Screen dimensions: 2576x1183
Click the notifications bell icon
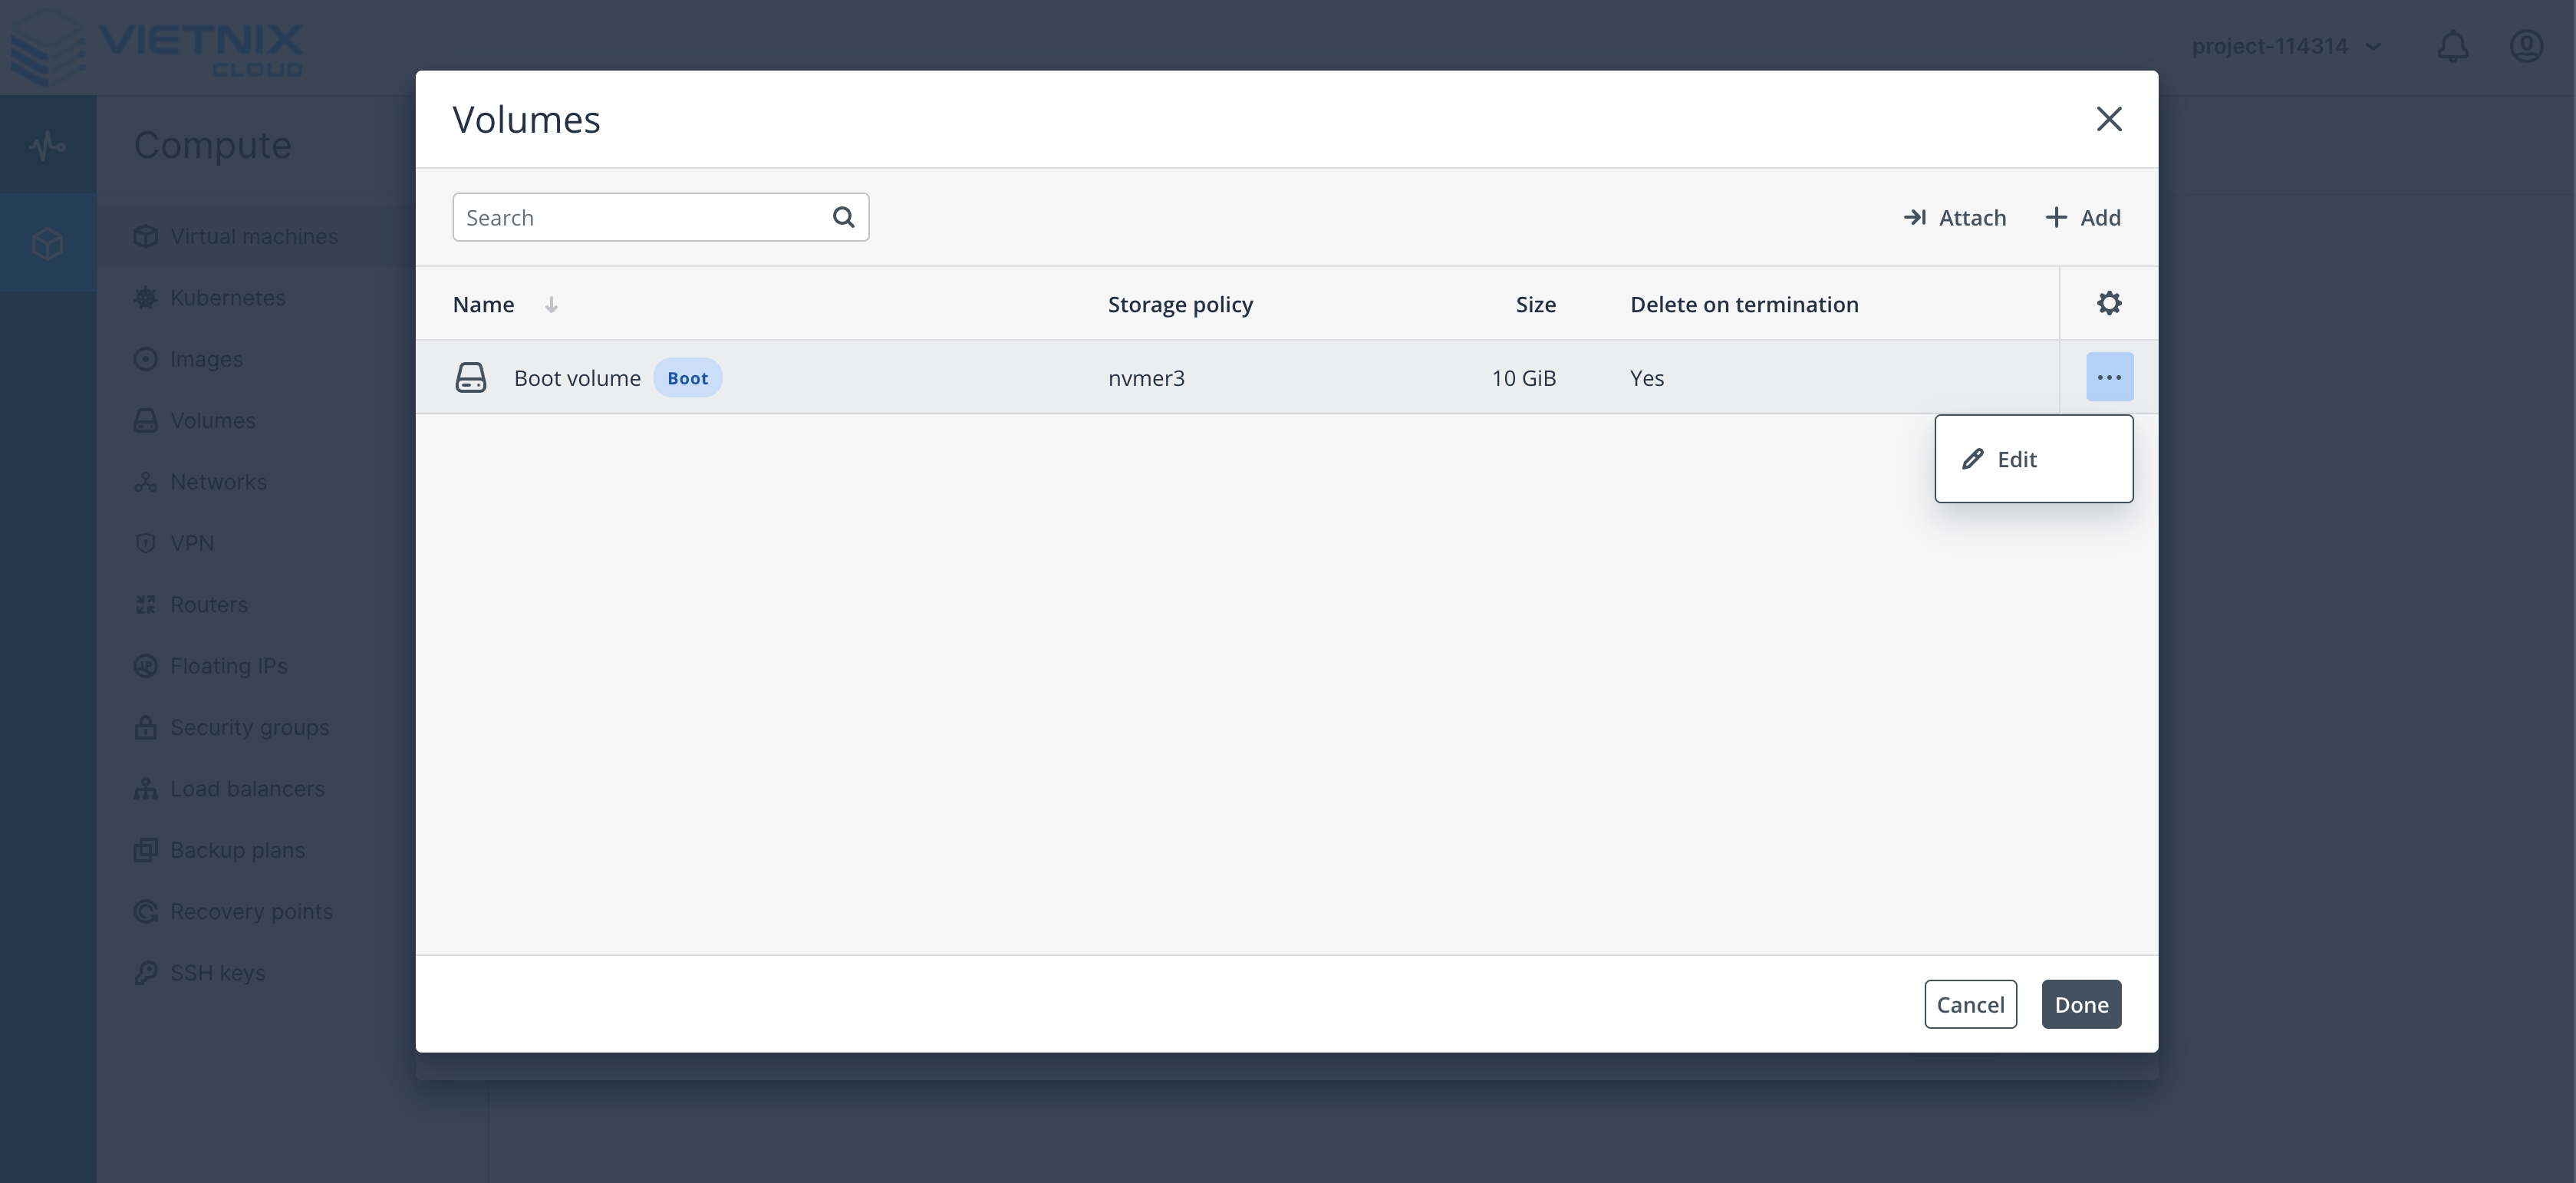2452,46
